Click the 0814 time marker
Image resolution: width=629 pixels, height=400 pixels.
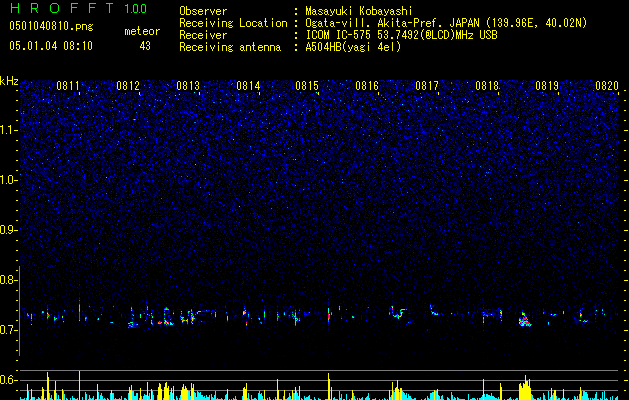248,86
